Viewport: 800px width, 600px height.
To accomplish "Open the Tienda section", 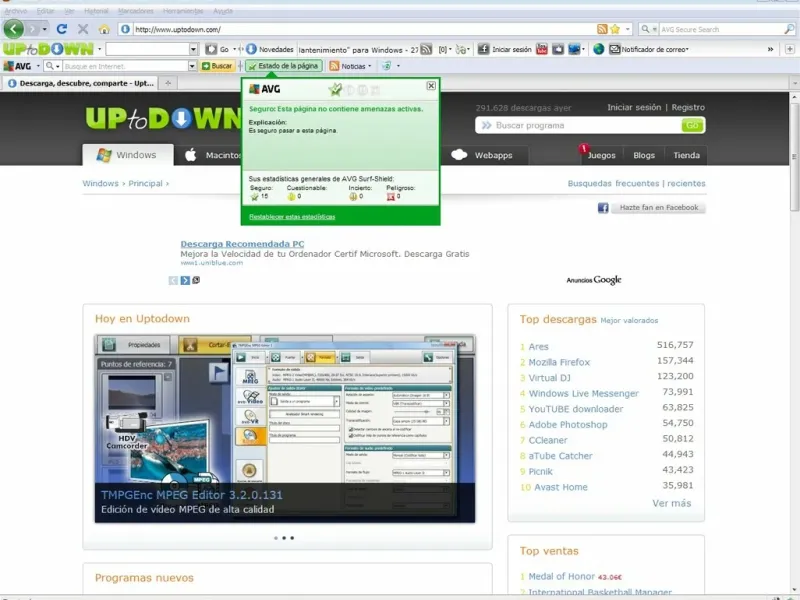I will pyautogui.click(x=686, y=155).
